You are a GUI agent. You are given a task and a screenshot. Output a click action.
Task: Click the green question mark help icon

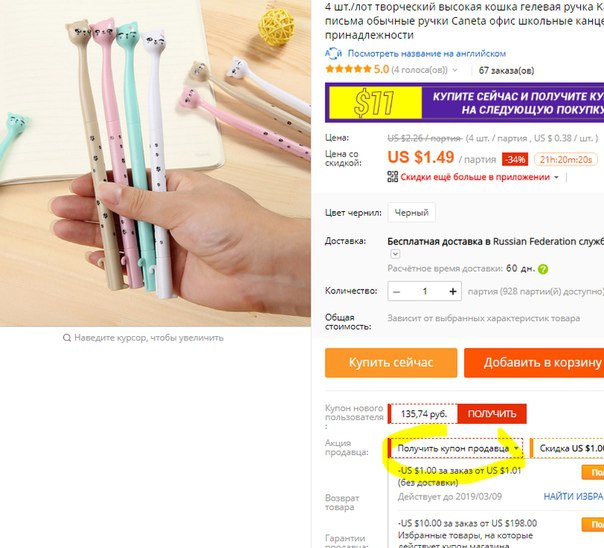click(x=543, y=269)
